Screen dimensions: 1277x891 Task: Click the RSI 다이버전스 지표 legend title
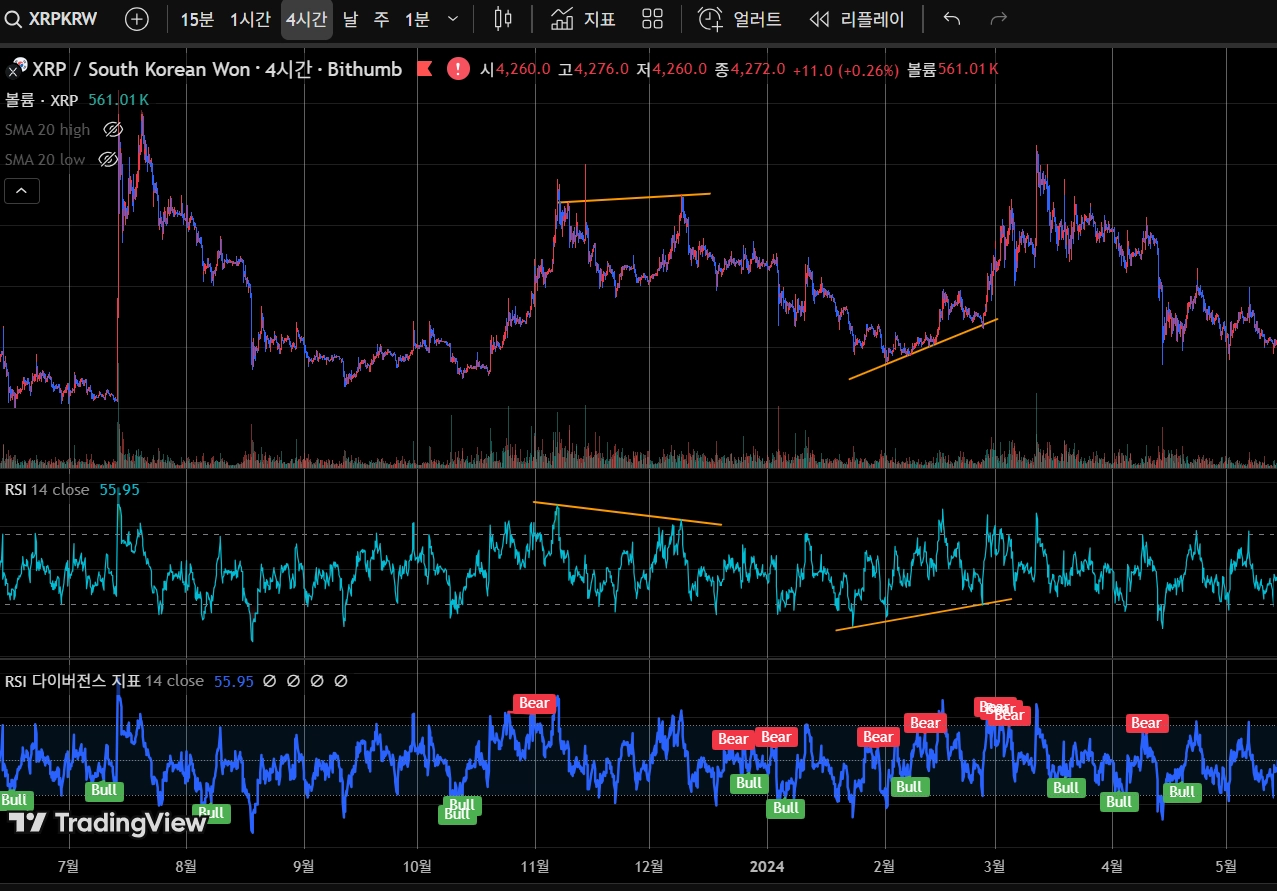tap(72, 681)
